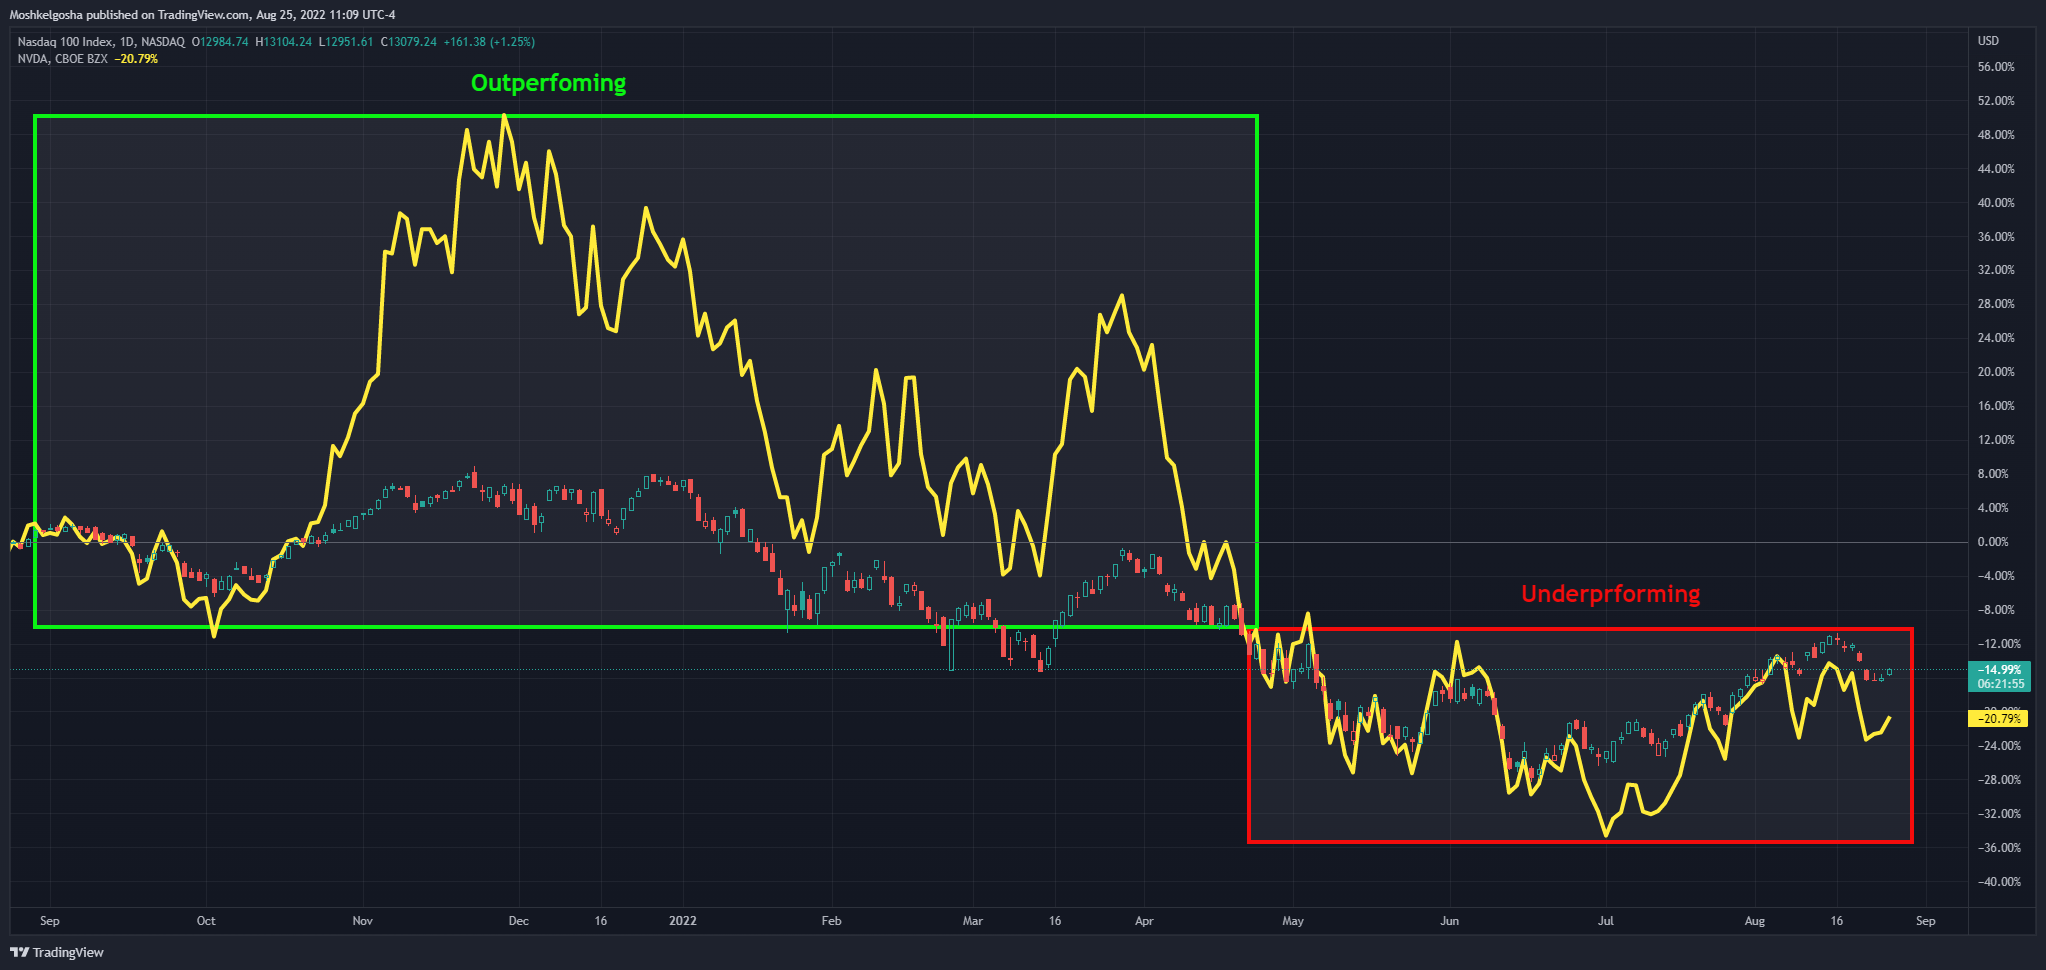The image size is (2046, 970).
Task: Click the TradingView logo at the bottom
Action: [57, 952]
